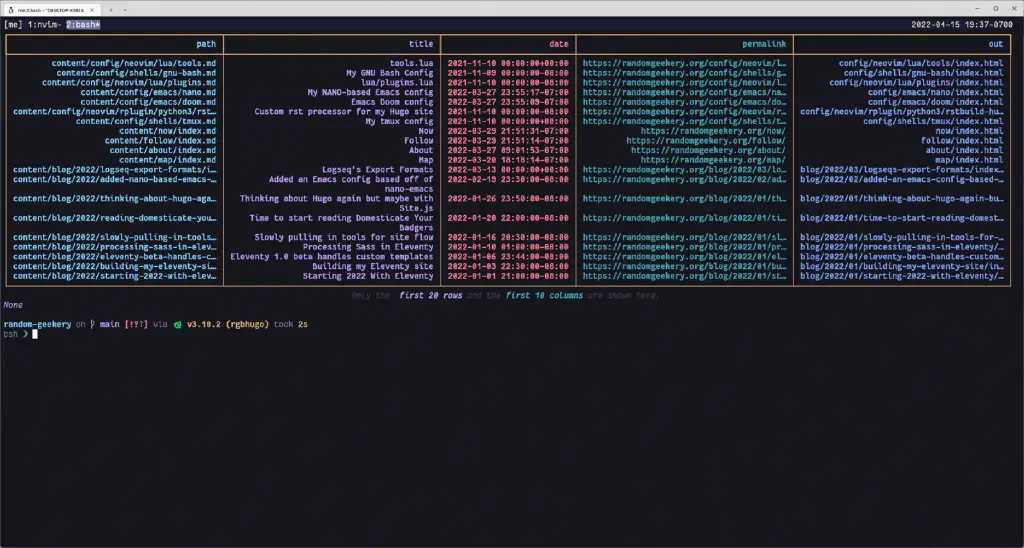Select path content/follow/index.md
The width and height of the screenshot is (1024, 548).
pyautogui.click(x=160, y=140)
